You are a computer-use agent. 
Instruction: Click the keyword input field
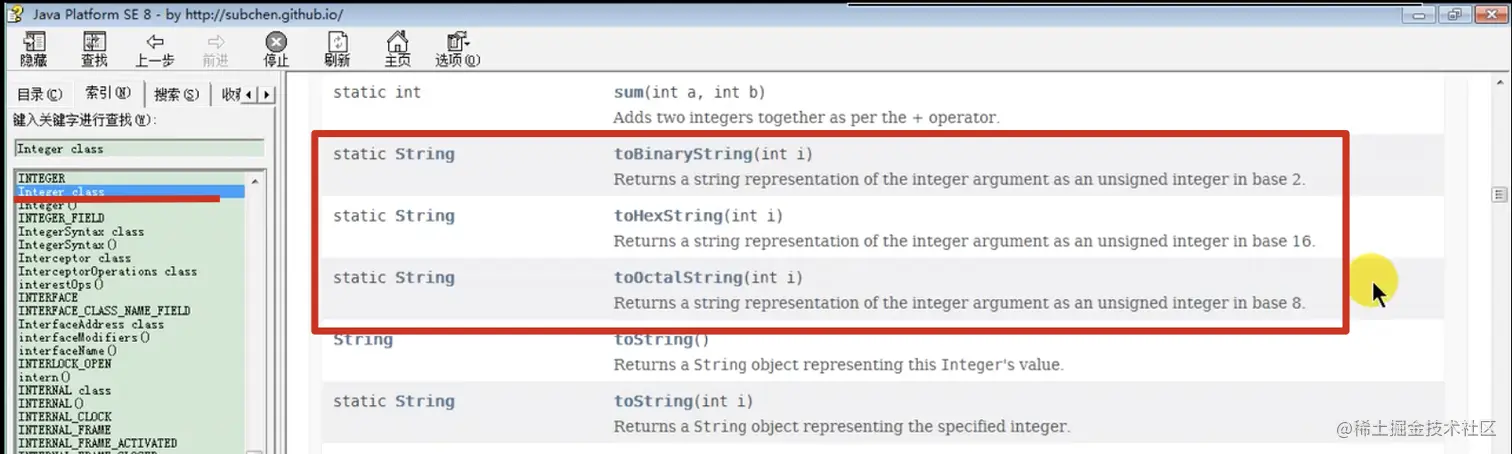click(139, 149)
